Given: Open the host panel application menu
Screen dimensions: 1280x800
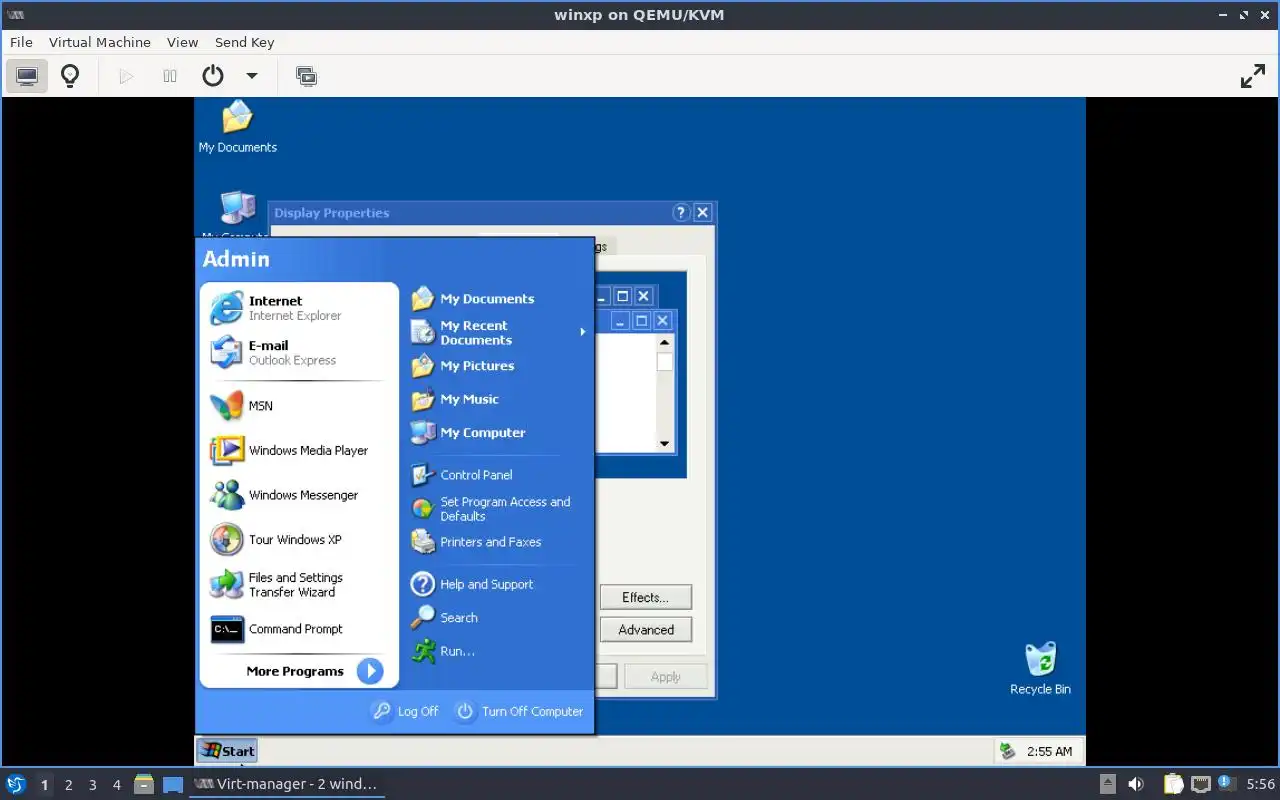Looking at the screenshot, I should point(16,784).
